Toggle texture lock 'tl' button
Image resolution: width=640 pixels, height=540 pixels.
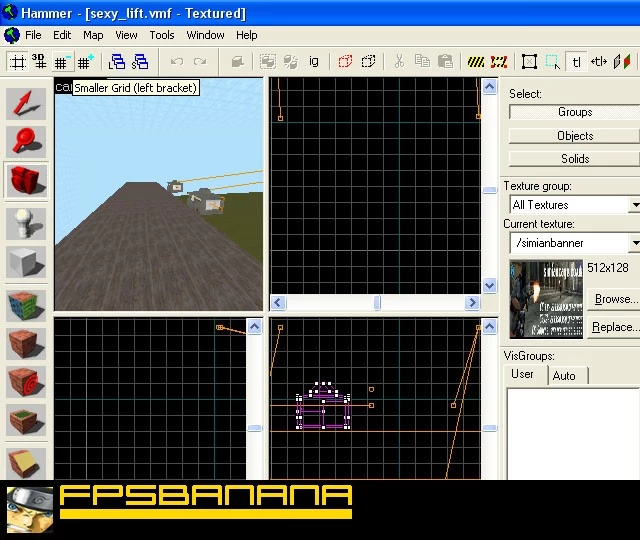576,62
